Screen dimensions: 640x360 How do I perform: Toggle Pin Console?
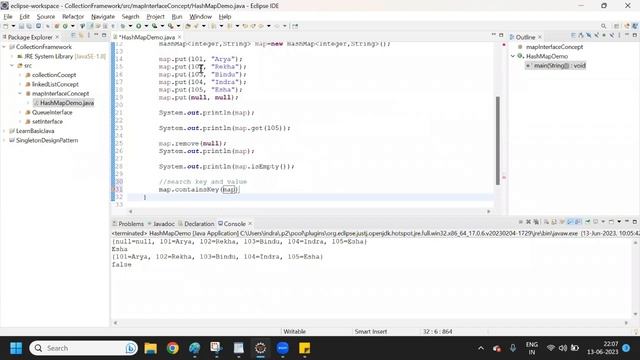pos(588,222)
